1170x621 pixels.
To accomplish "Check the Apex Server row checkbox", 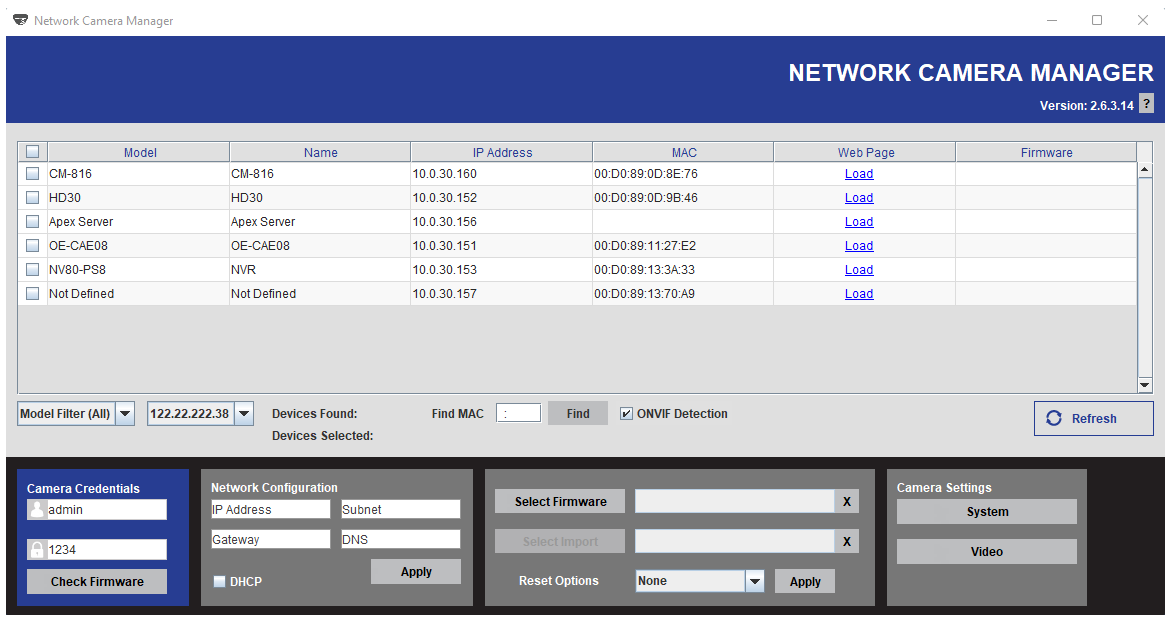I will [33, 222].
